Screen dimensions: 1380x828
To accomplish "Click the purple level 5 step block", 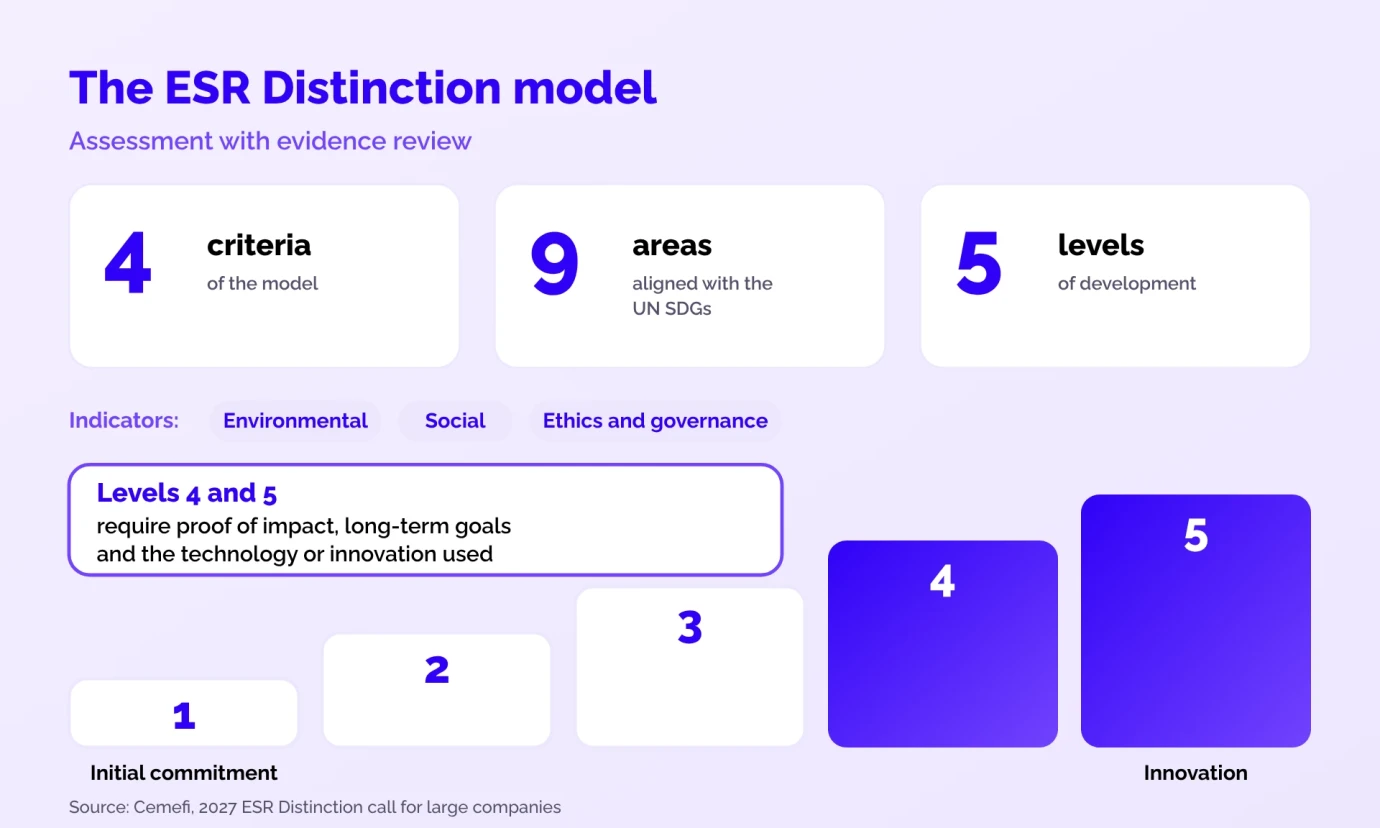I will (x=1196, y=621).
